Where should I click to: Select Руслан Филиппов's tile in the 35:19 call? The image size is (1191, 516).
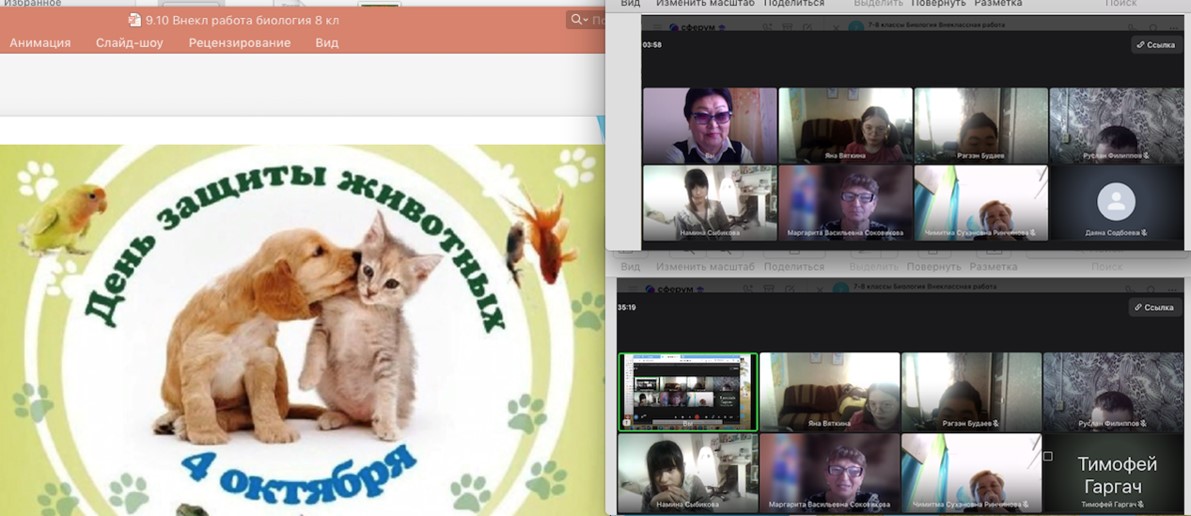[x=1113, y=392]
